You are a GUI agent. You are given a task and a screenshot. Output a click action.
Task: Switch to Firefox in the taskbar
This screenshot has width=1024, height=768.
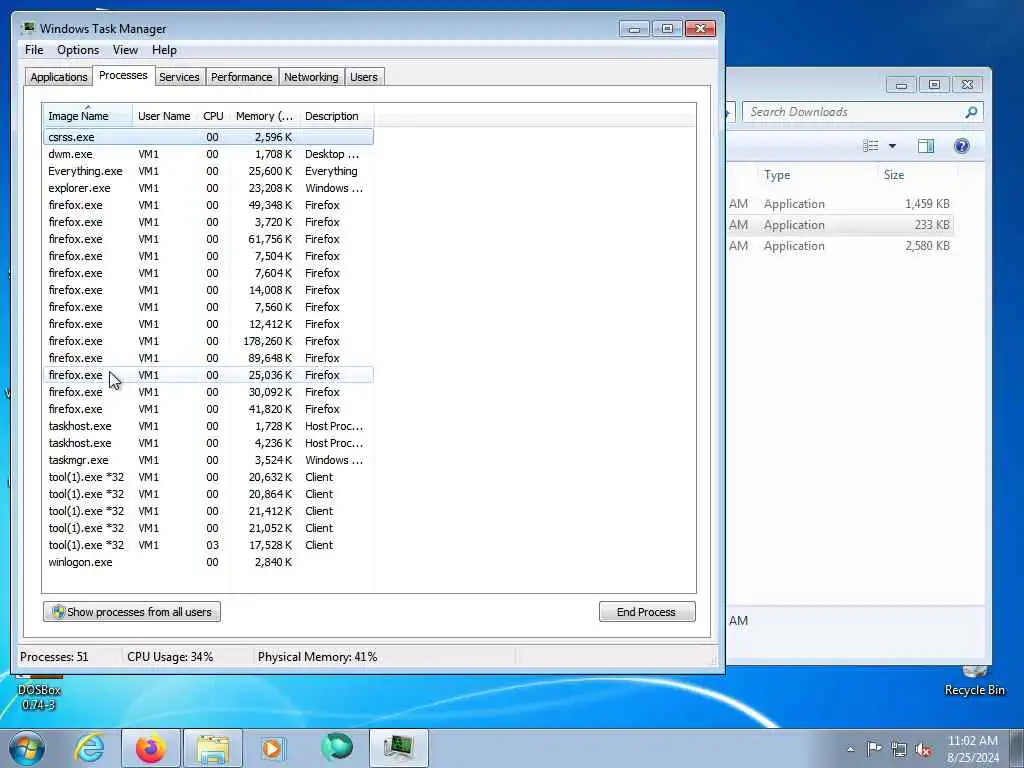click(x=151, y=748)
